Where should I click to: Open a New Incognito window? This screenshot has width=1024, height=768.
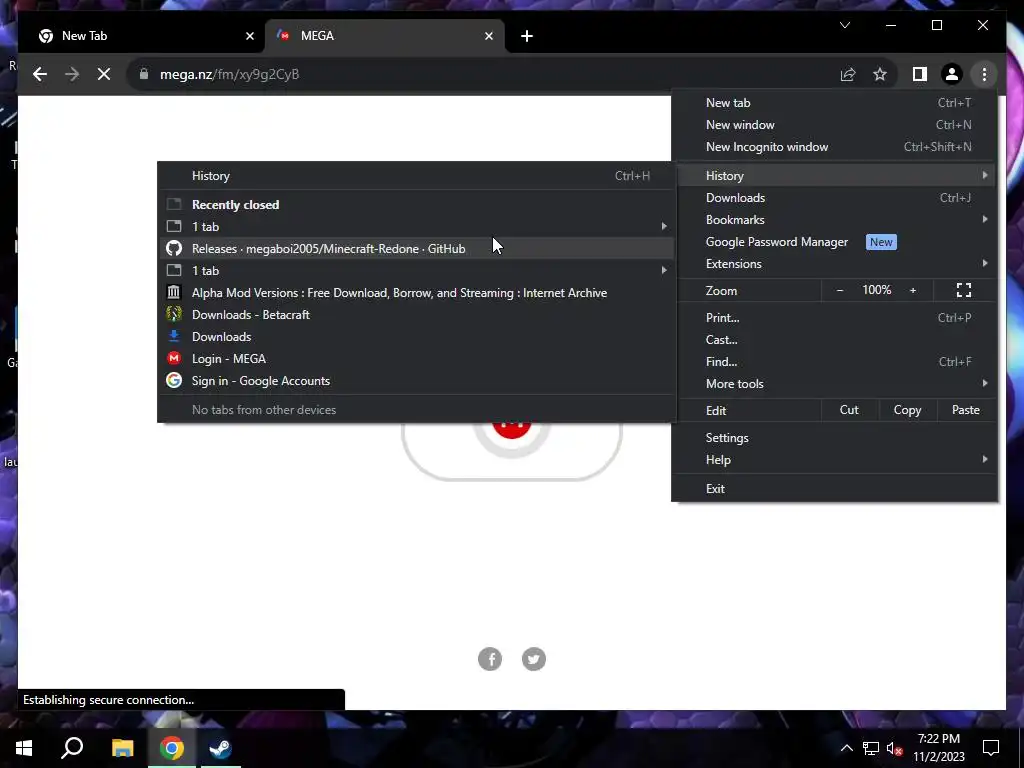point(835,147)
